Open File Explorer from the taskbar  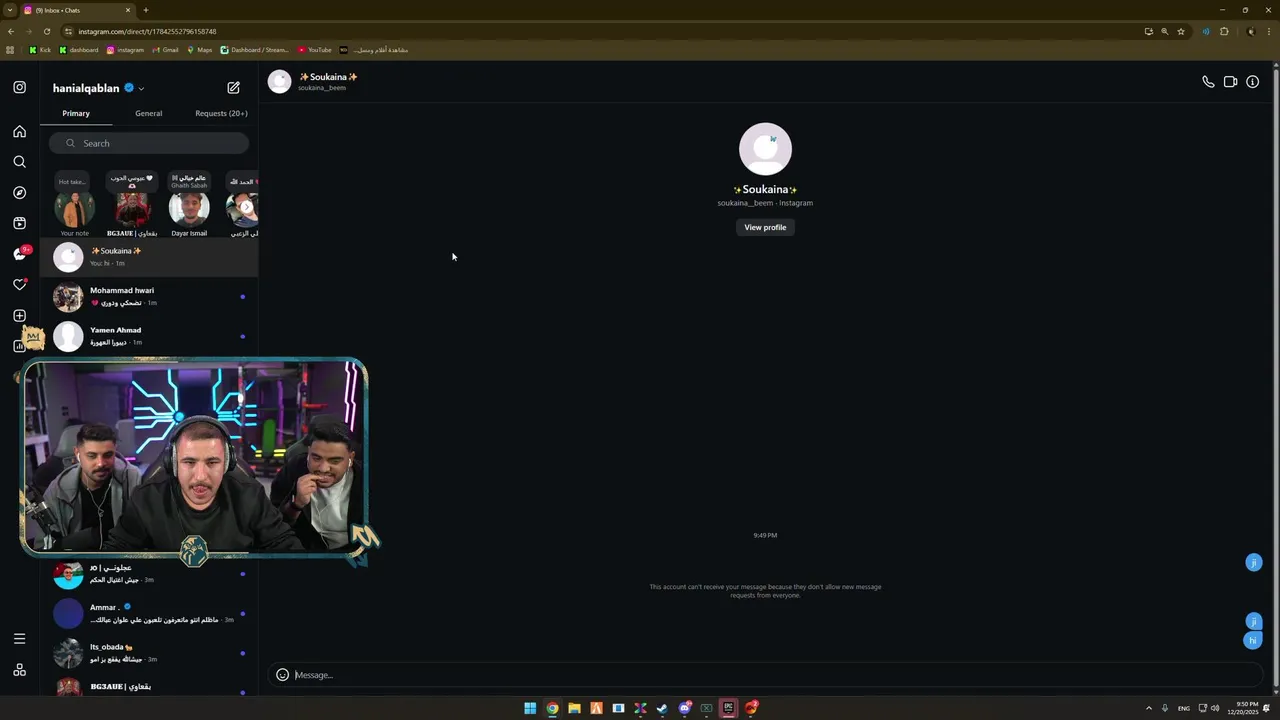coord(574,708)
